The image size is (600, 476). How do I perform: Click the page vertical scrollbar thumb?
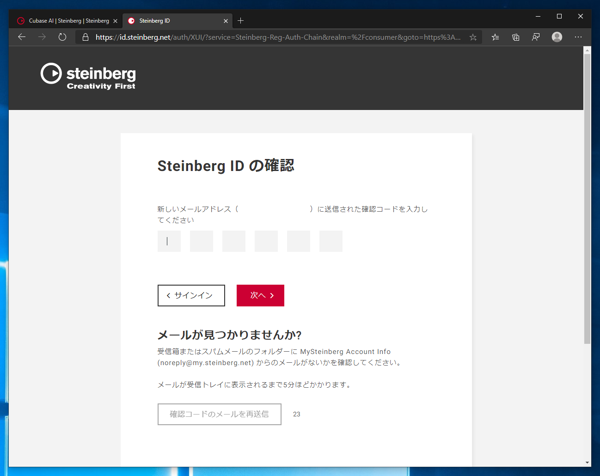587,198
